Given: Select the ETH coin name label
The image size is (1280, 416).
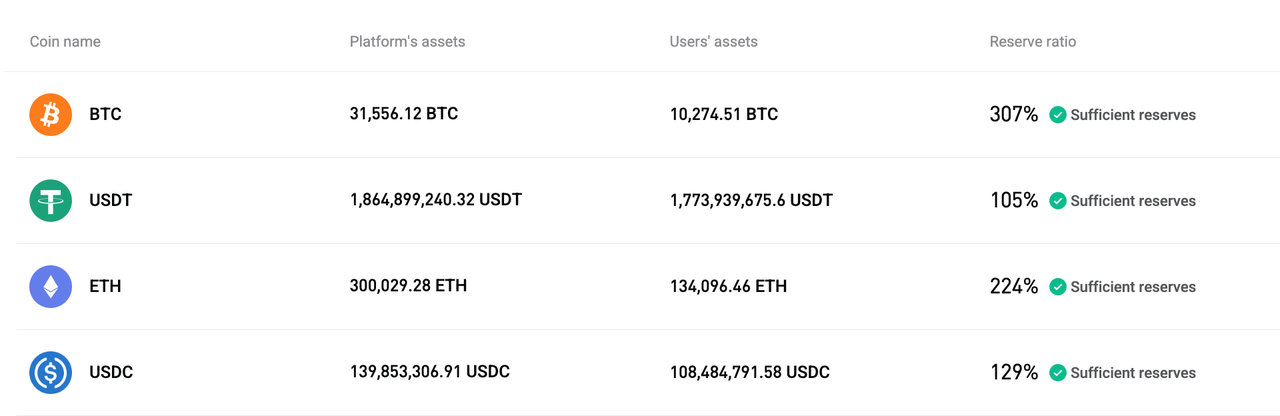Looking at the screenshot, I should click(105, 287).
